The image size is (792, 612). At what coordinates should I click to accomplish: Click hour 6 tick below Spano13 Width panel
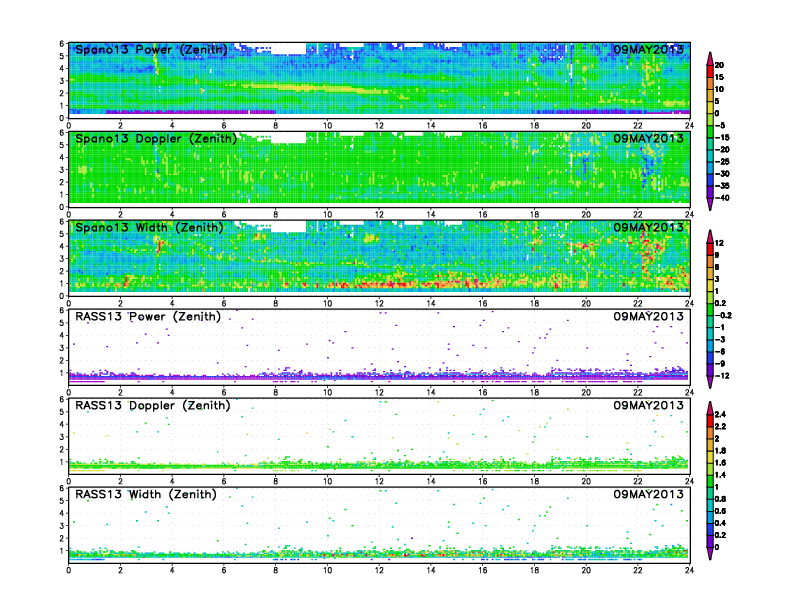click(224, 303)
